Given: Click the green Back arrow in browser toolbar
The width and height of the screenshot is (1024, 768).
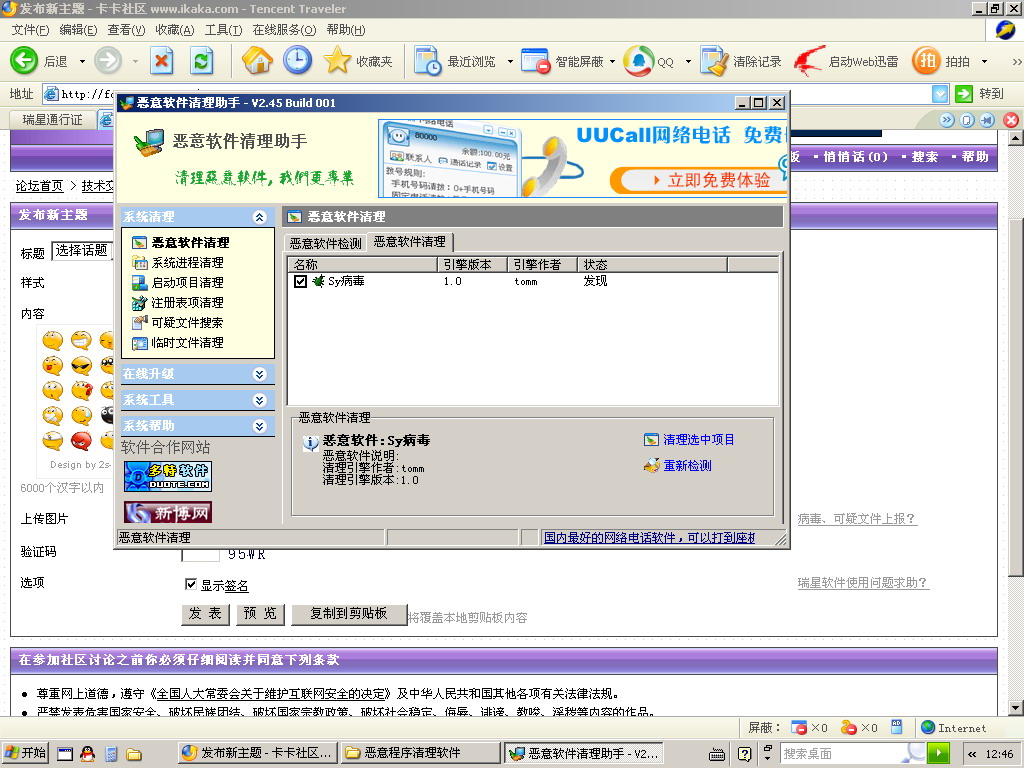Looking at the screenshot, I should click(24, 61).
